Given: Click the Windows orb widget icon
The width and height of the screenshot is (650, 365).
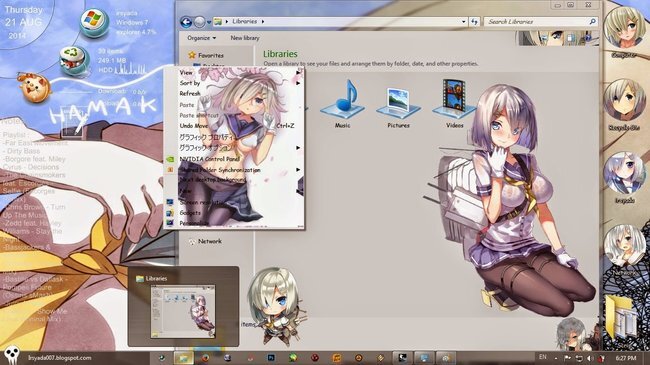Looking at the screenshot, I should tap(95, 22).
